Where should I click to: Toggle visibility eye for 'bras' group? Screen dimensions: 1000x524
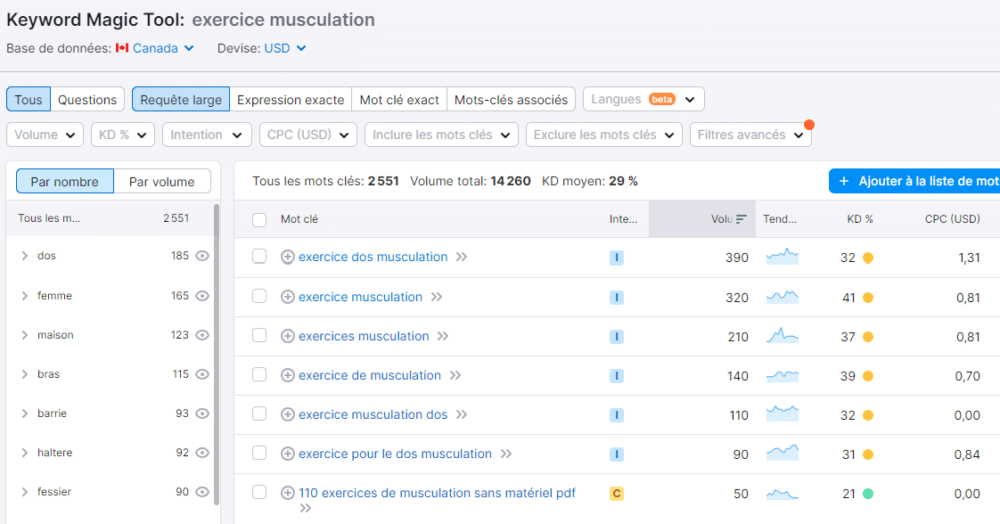pyautogui.click(x=202, y=374)
